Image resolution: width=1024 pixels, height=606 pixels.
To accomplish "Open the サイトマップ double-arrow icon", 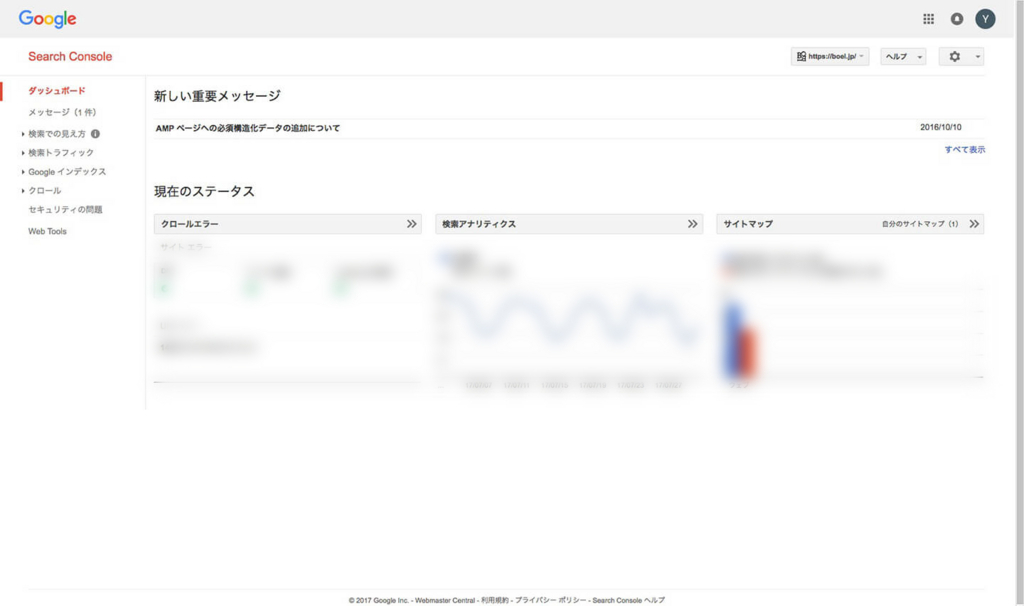I will point(974,224).
